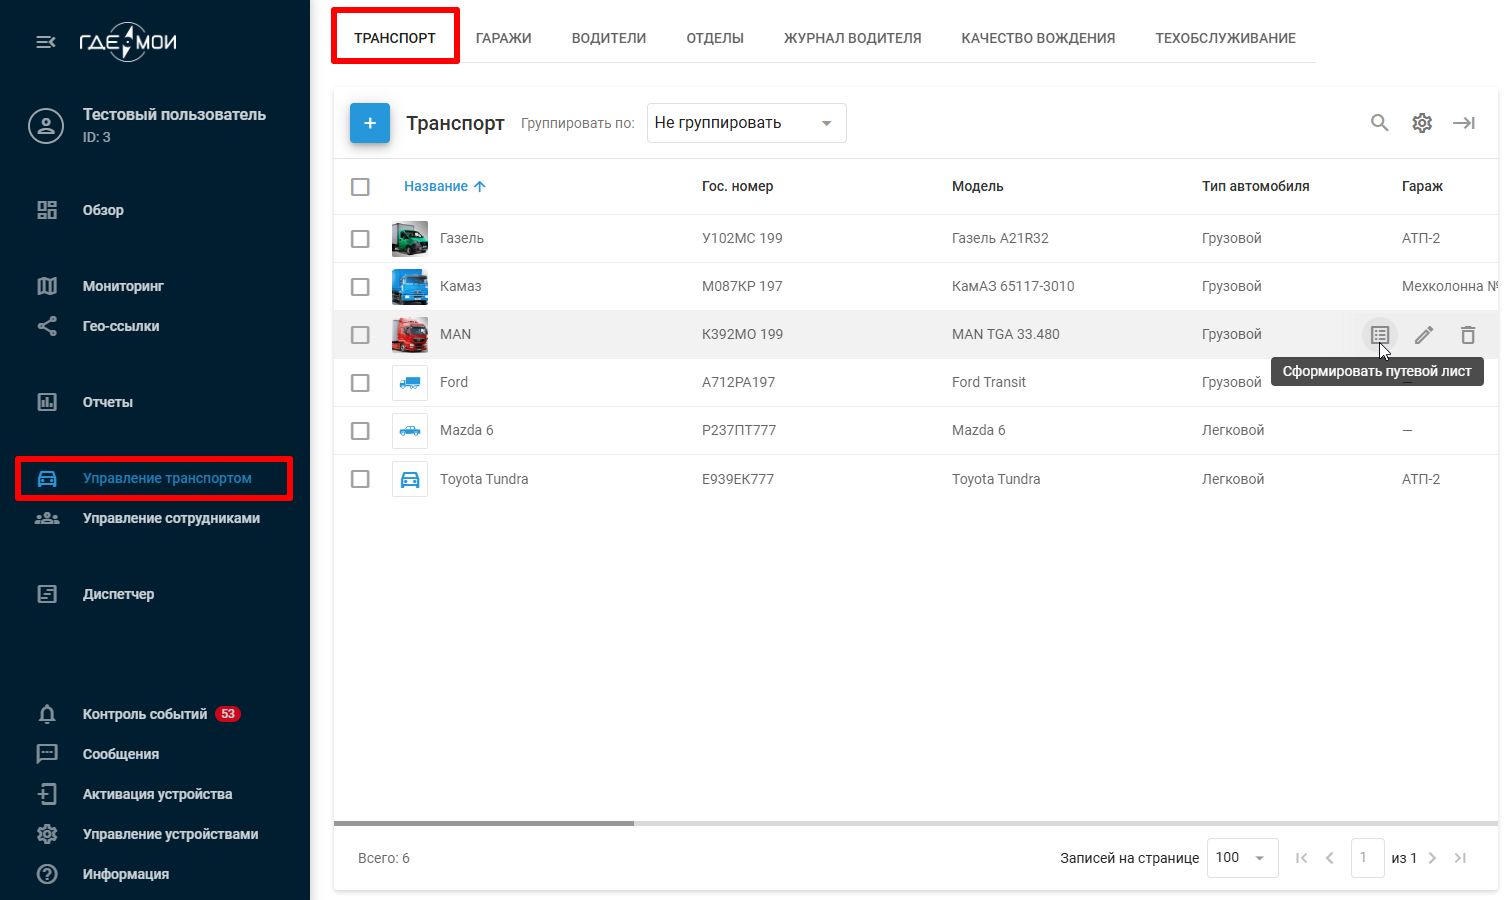Click the collapse panel arrow icon
1509x900 pixels.
pyautogui.click(x=1464, y=123)
